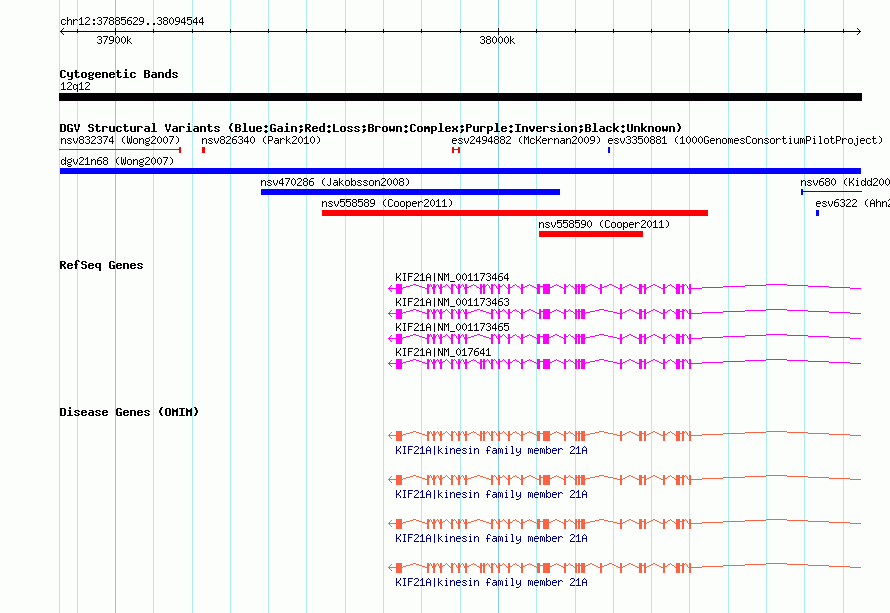Select esv3350881 1000GenomesConsortiumPilotProject label
The width and height of the screenshot is (890, 613).
(745, 140)
